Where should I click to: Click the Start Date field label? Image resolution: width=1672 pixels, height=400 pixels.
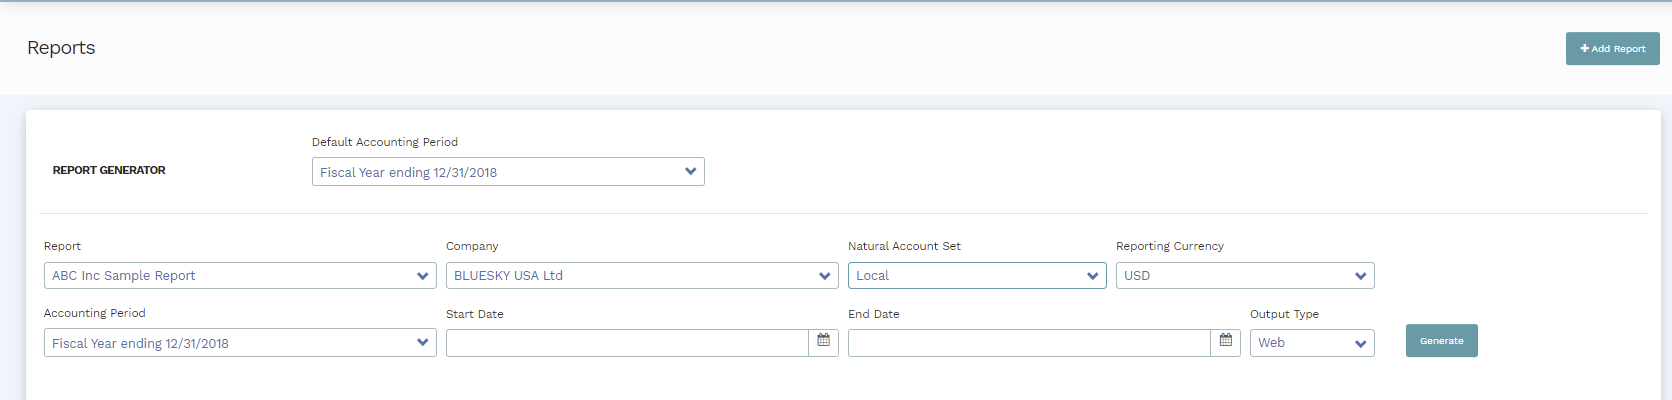pos(475,314)
